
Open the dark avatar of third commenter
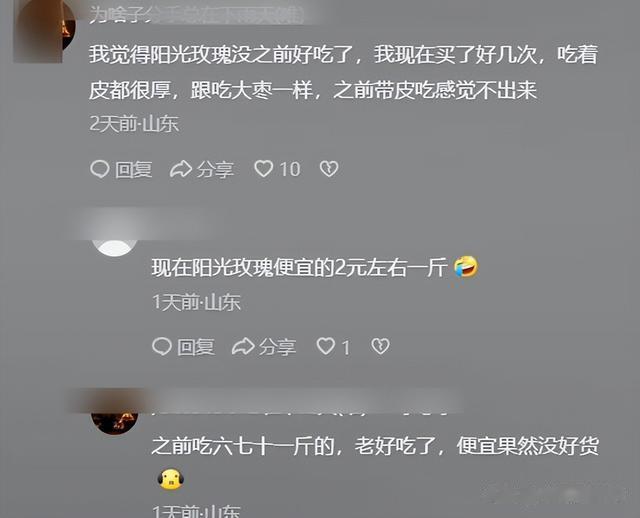point(115,421)
